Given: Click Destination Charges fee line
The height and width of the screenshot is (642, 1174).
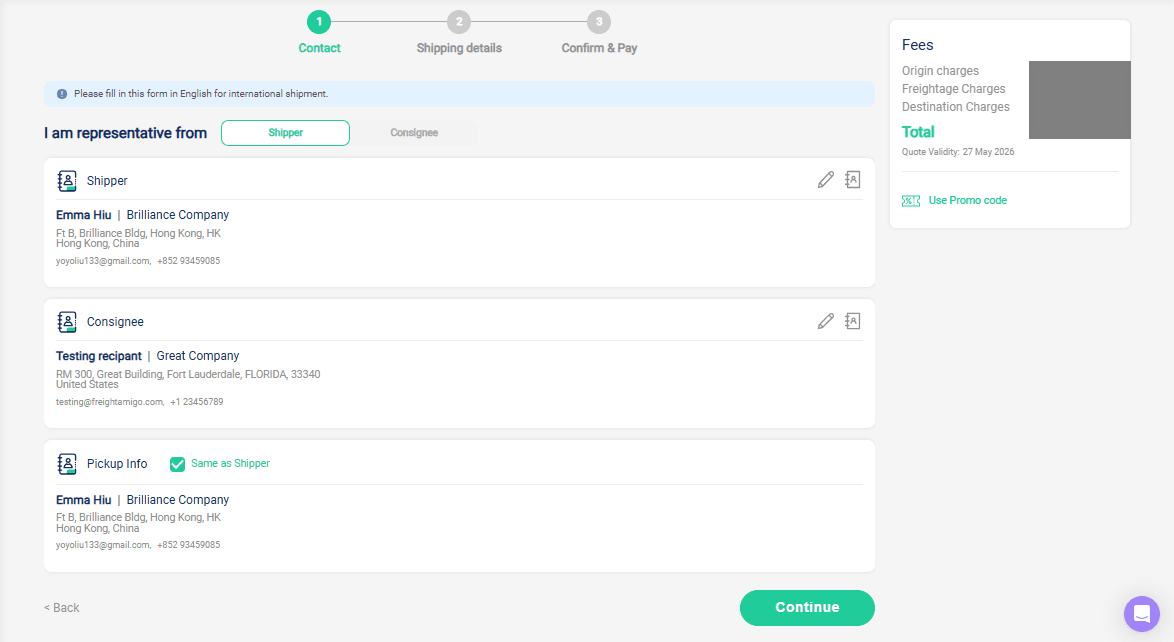Looking at the screenshot, I should [x=955, y=106].
